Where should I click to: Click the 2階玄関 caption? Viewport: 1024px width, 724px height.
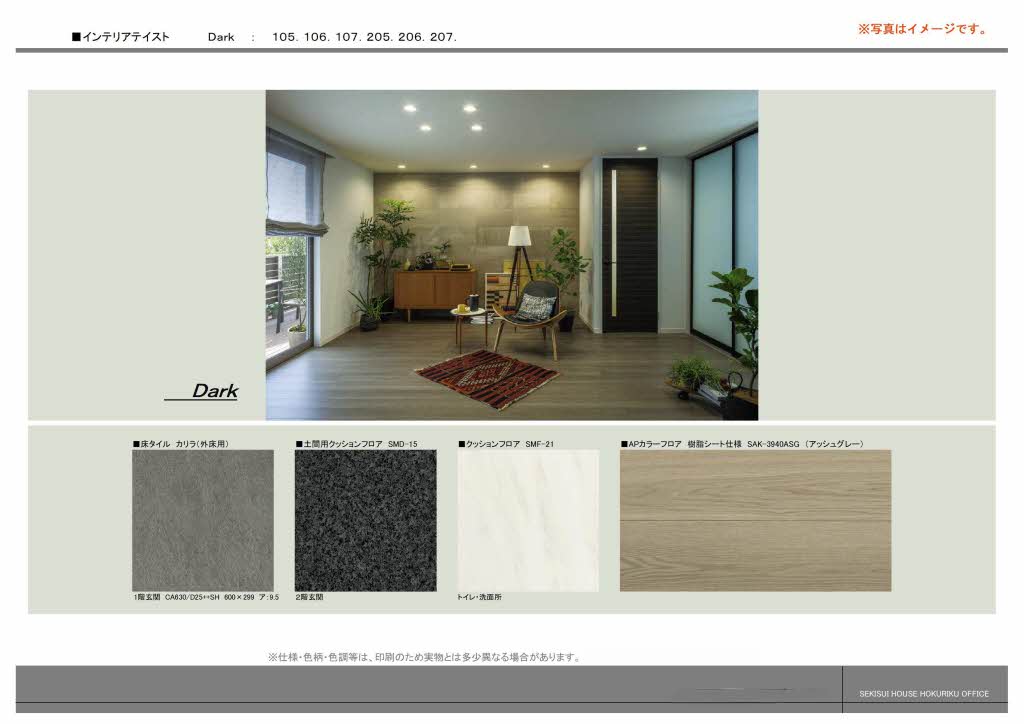309,597
